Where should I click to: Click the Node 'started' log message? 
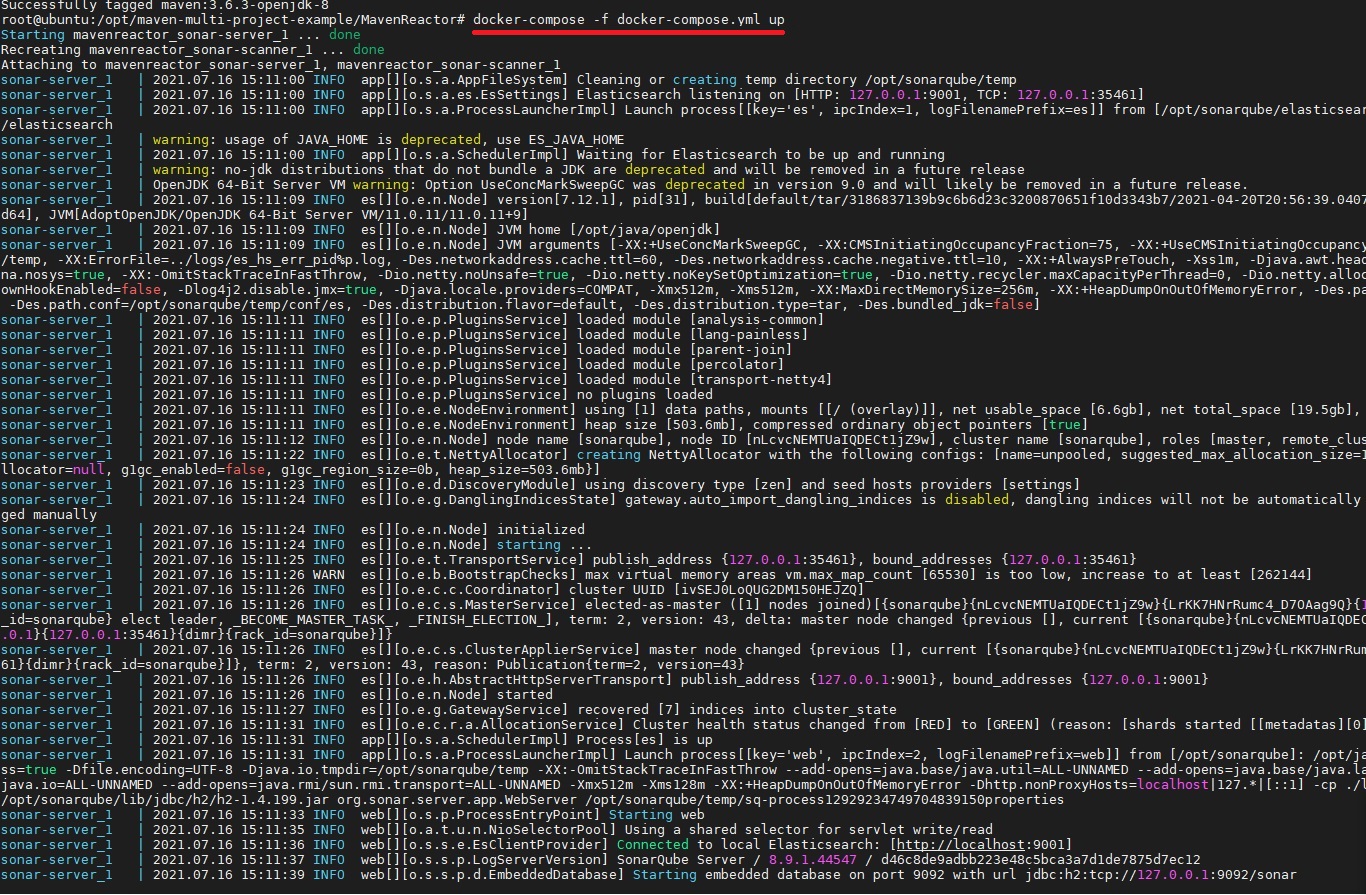click(525, 695)
